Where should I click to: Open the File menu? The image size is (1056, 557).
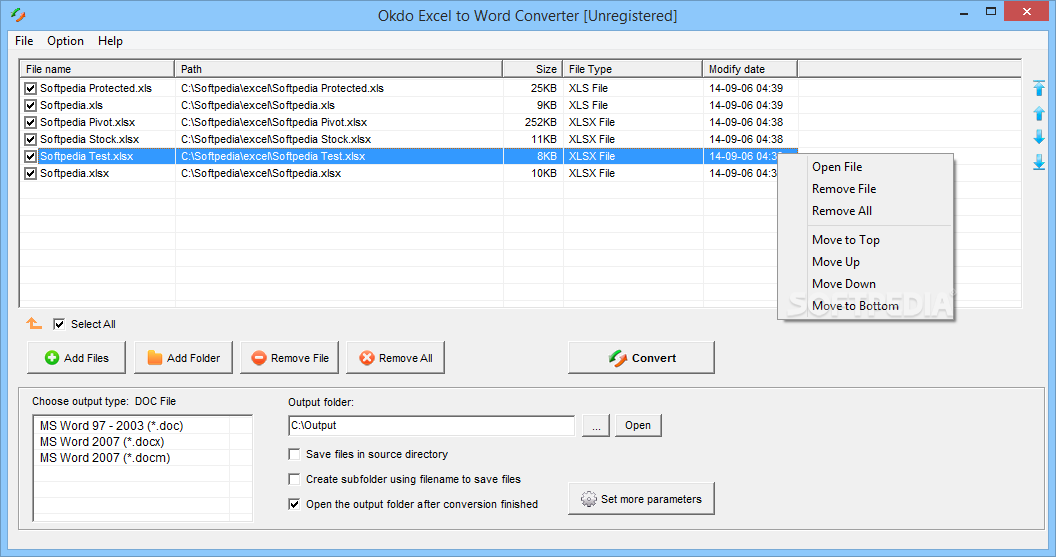coord(24,41)
